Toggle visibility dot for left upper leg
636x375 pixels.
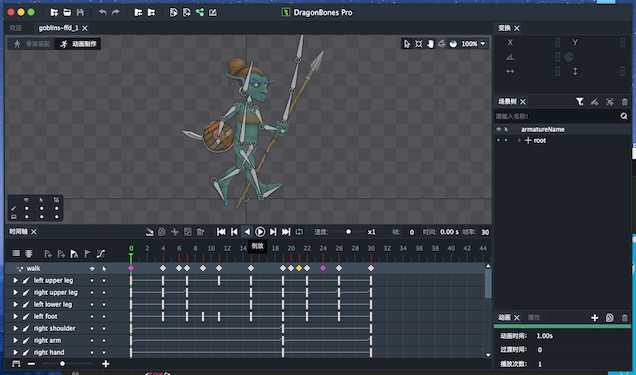(x=92, y=281)
